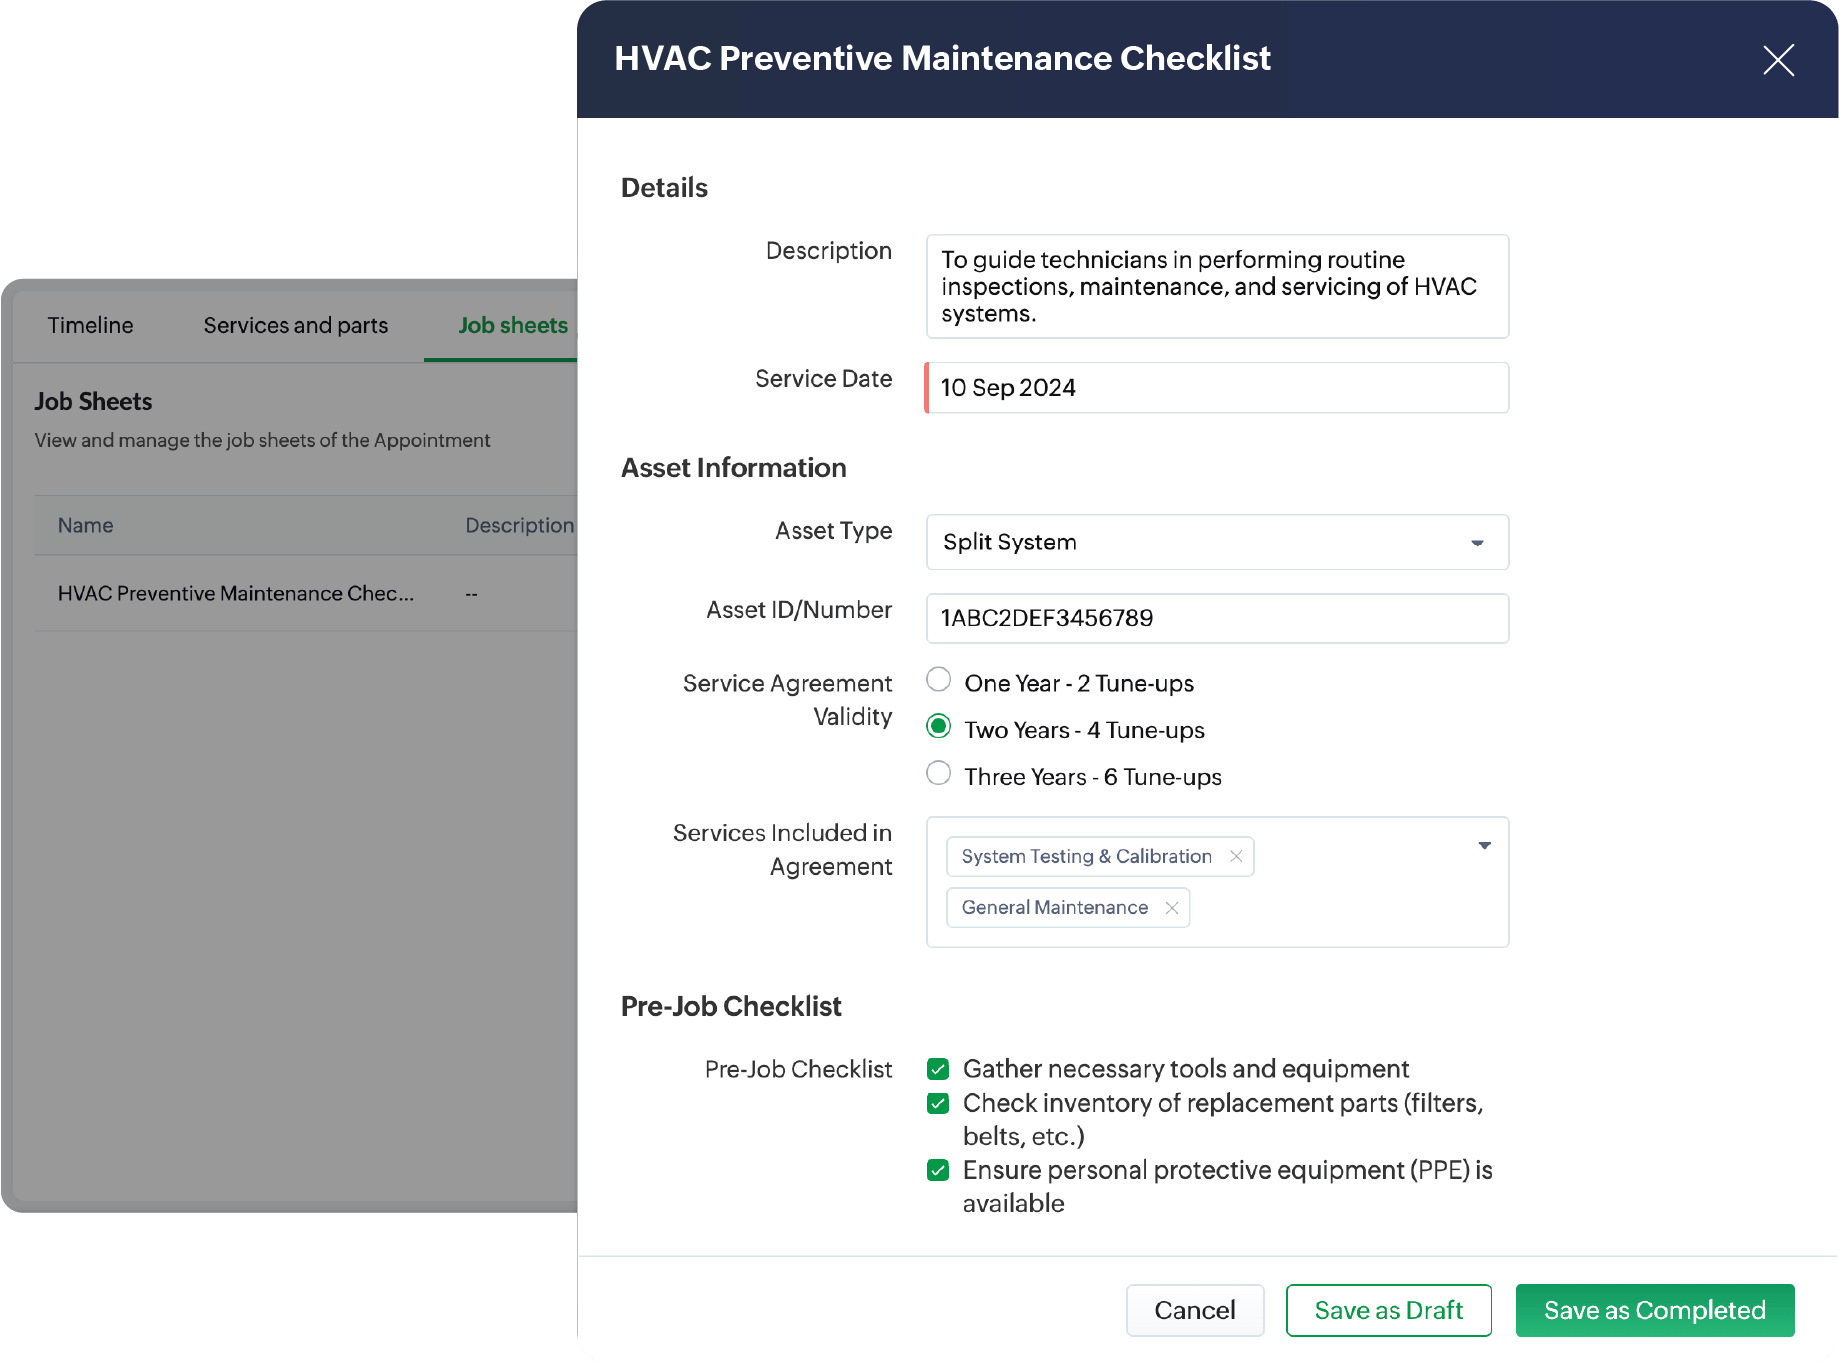This screenshot has height=1364, width=1839.
Task: Switch to the Timeline tab
Action: tap(90, 326)
